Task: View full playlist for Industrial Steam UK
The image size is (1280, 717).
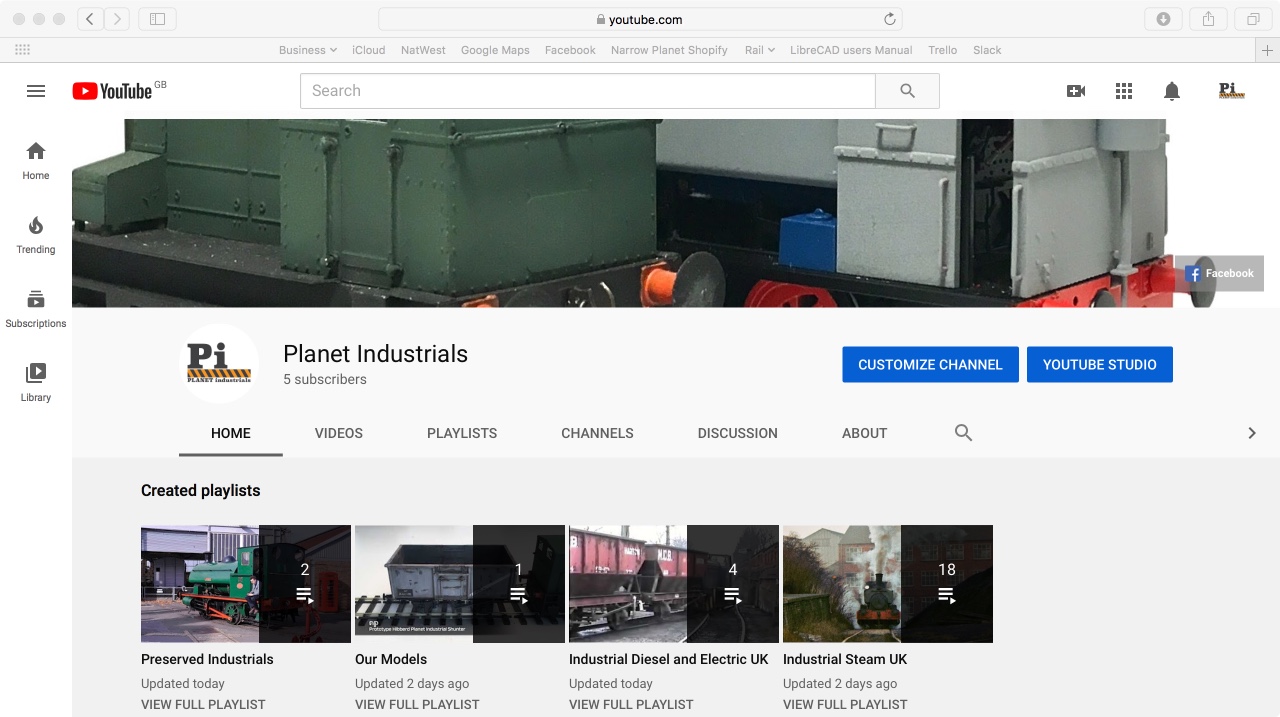Action: click(x=845, y=705)
